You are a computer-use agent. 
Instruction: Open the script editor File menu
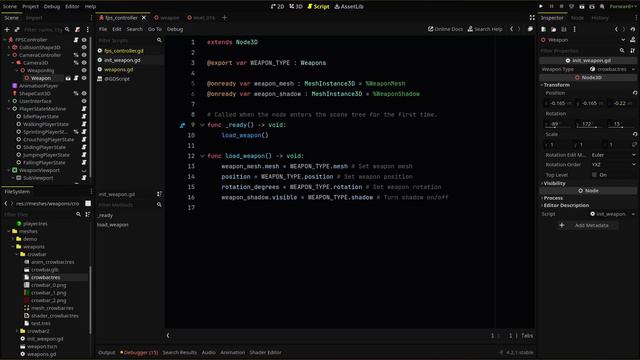pyautogui.click(x=103, y=29)
